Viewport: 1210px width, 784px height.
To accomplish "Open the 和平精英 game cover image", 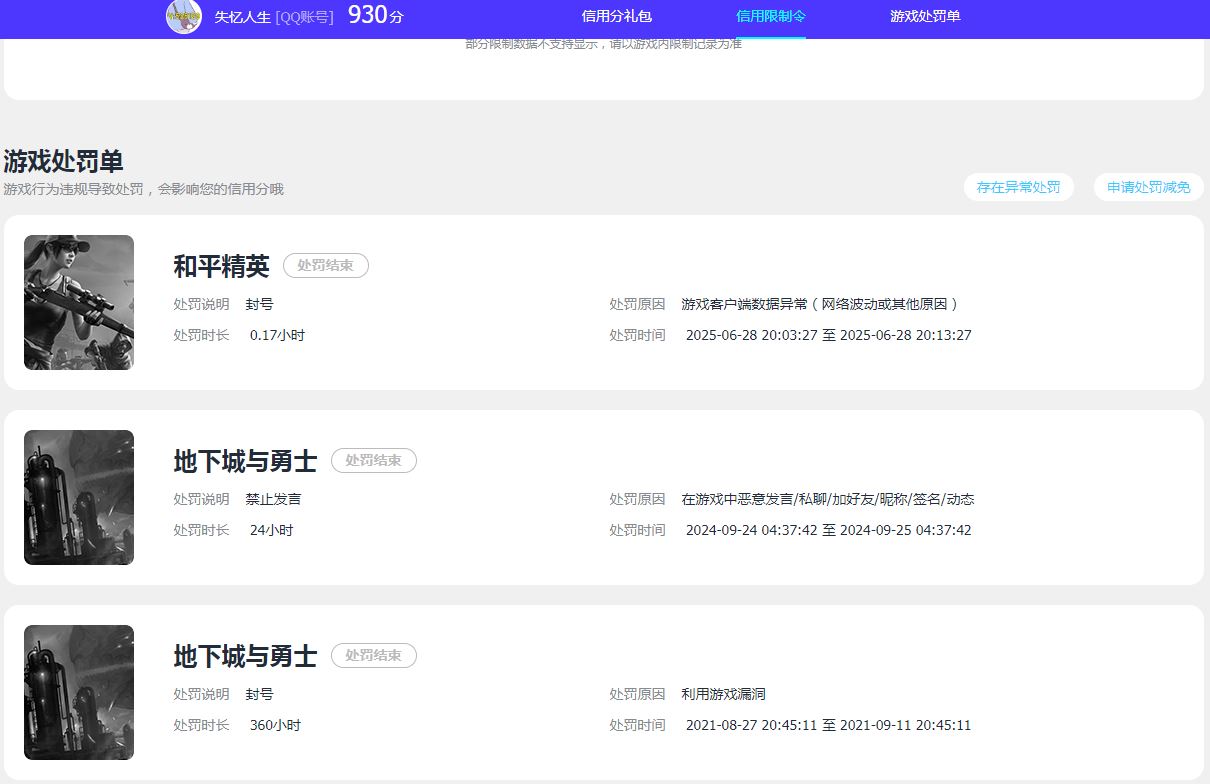I will point(79,302).
